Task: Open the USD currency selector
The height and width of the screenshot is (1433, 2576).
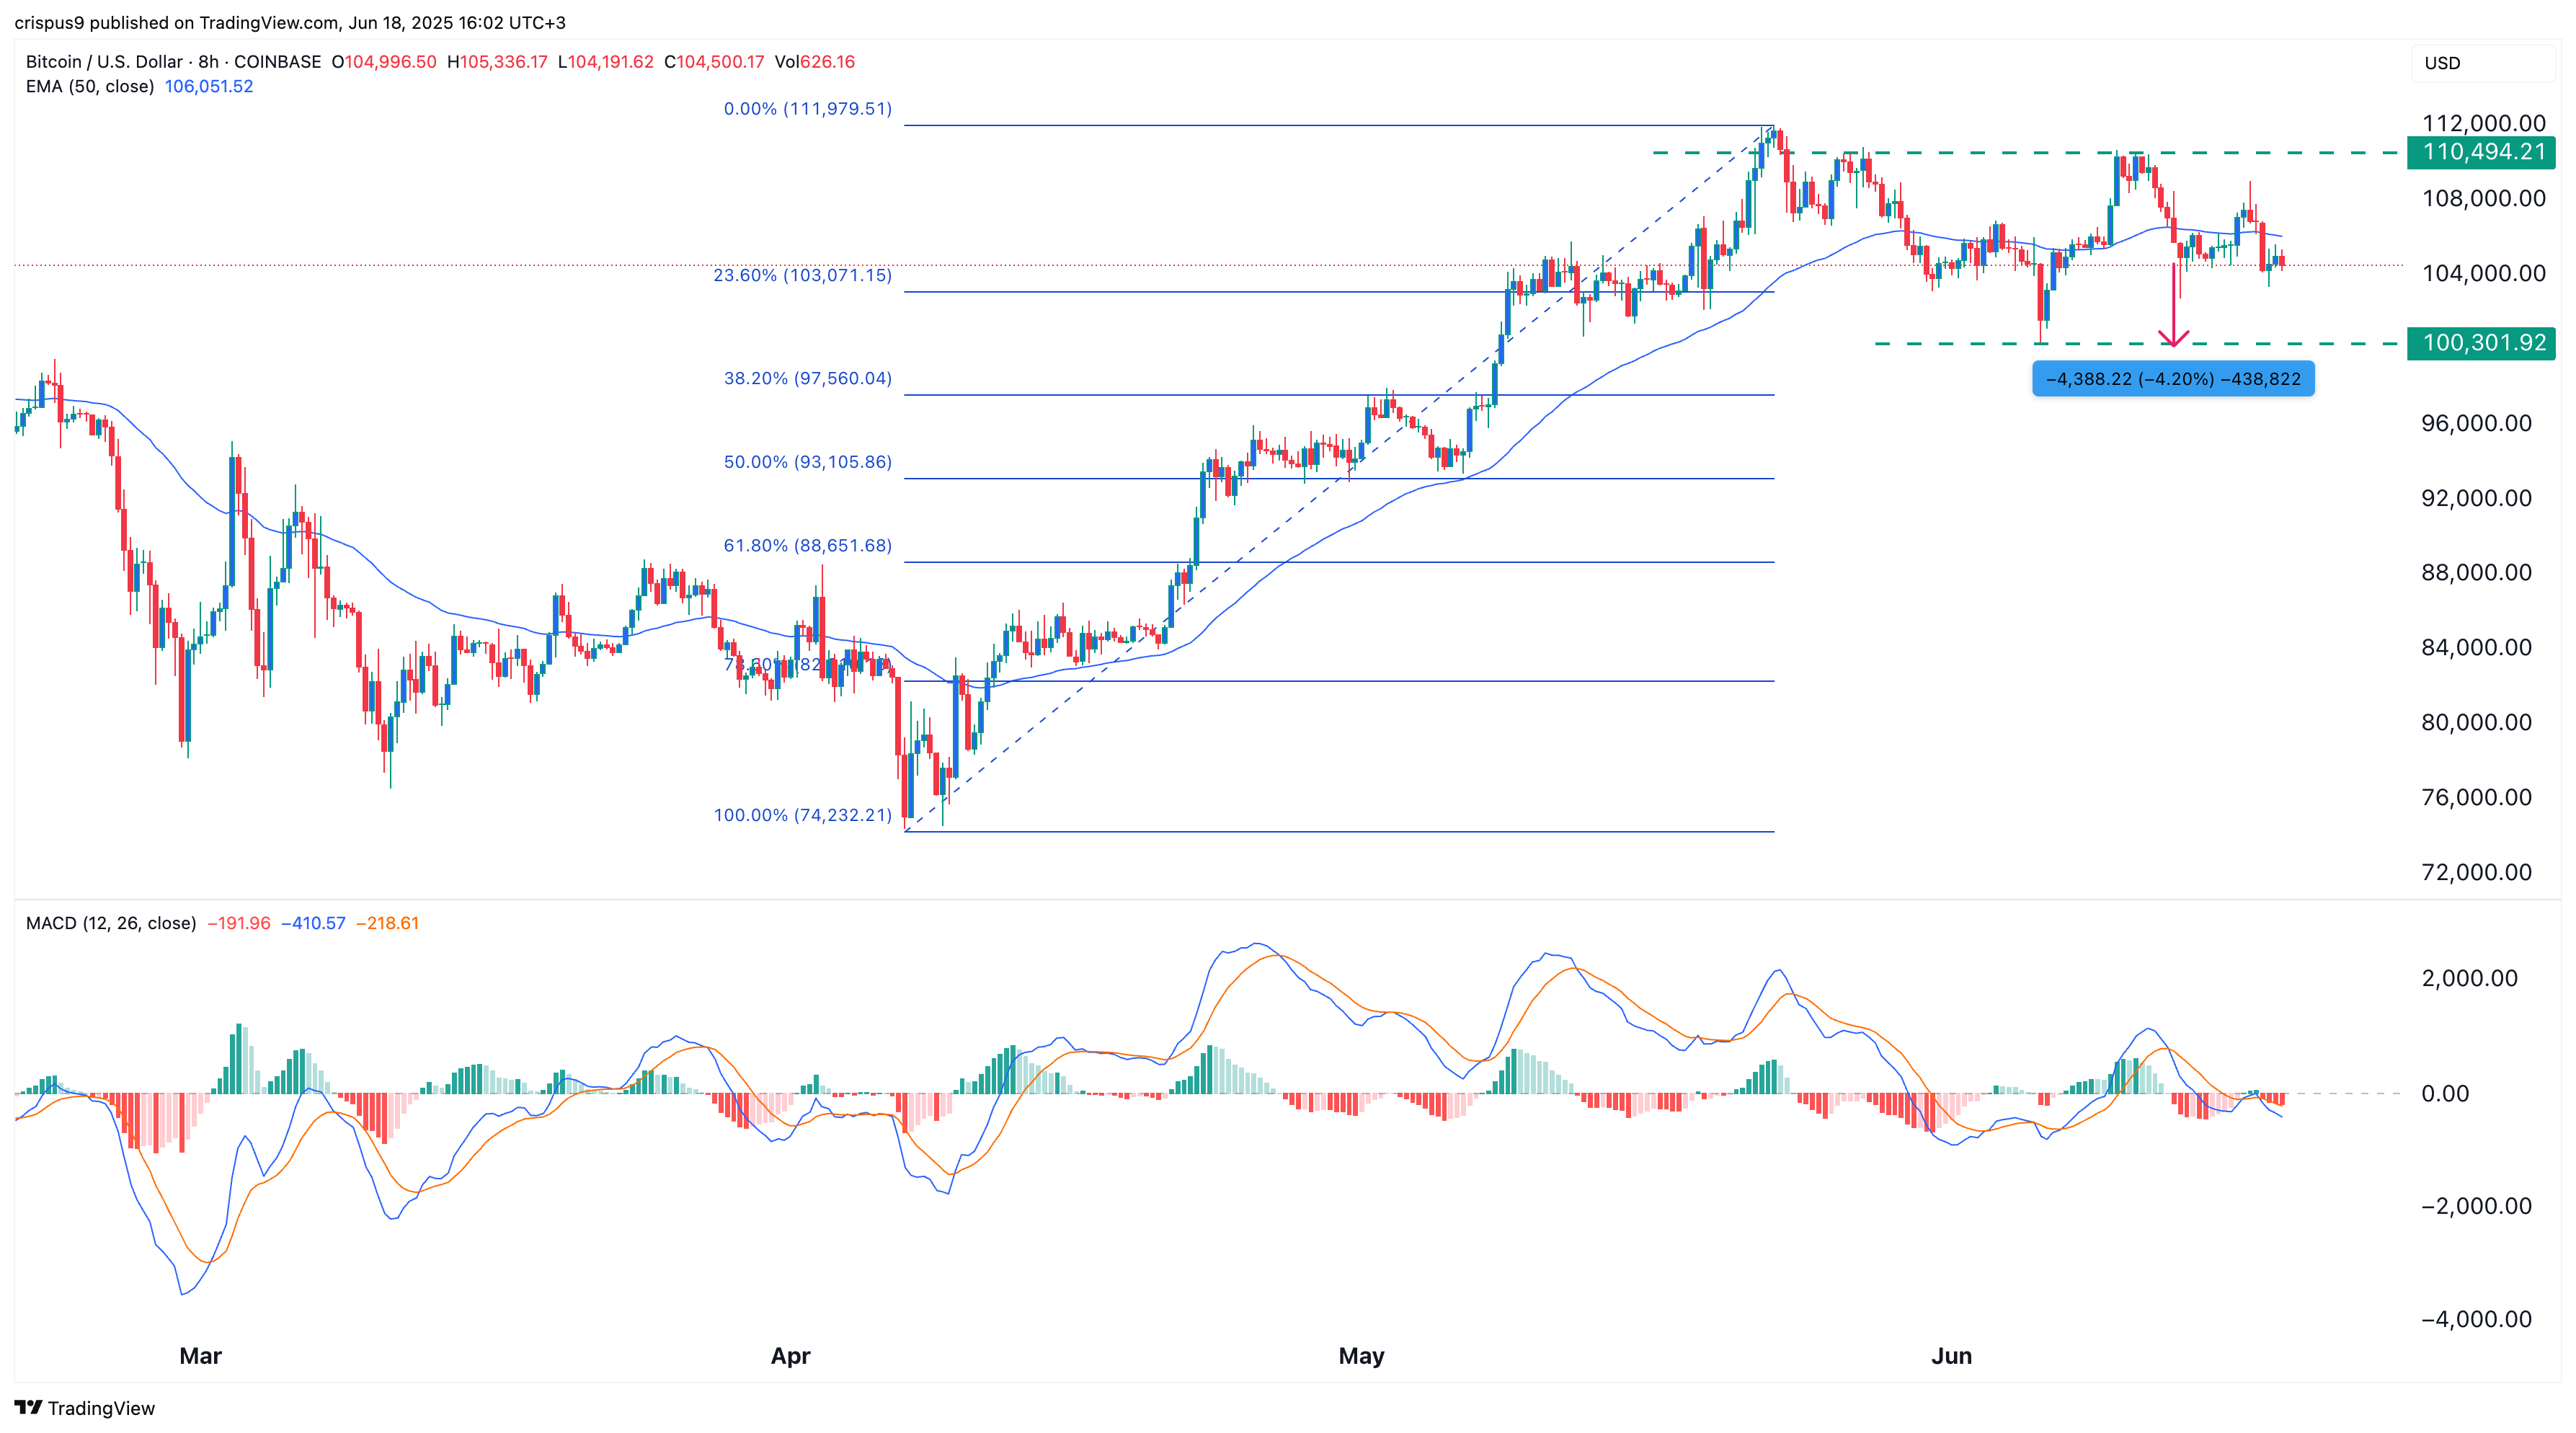Action: tap(2441, 63)
